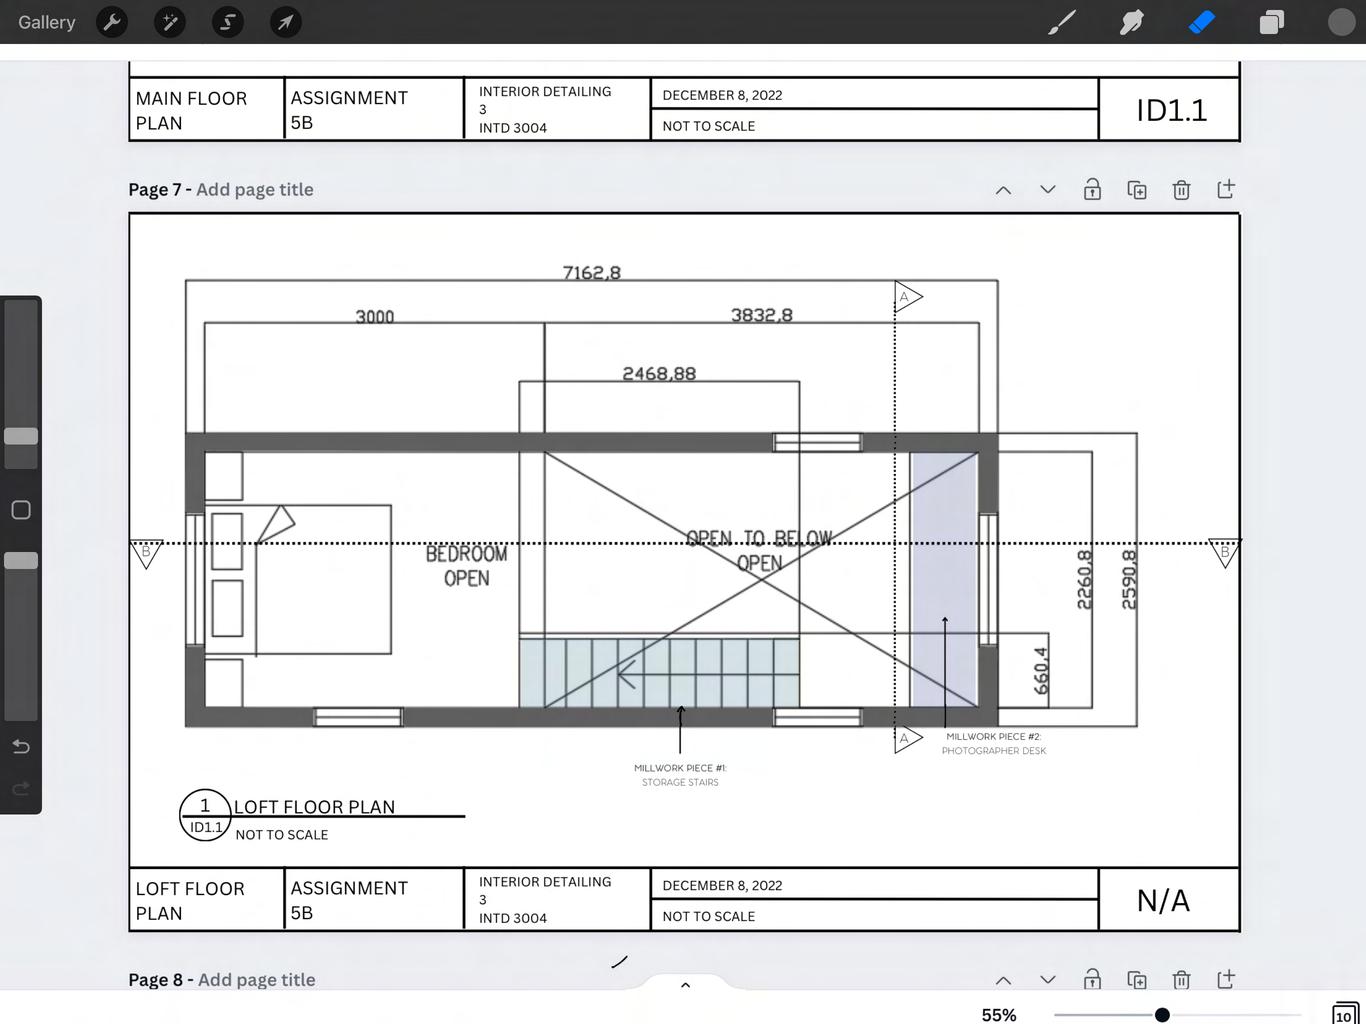Click the zoom slider handle
This screenshot has height=1024, width=1366.
point(1162,1015)
